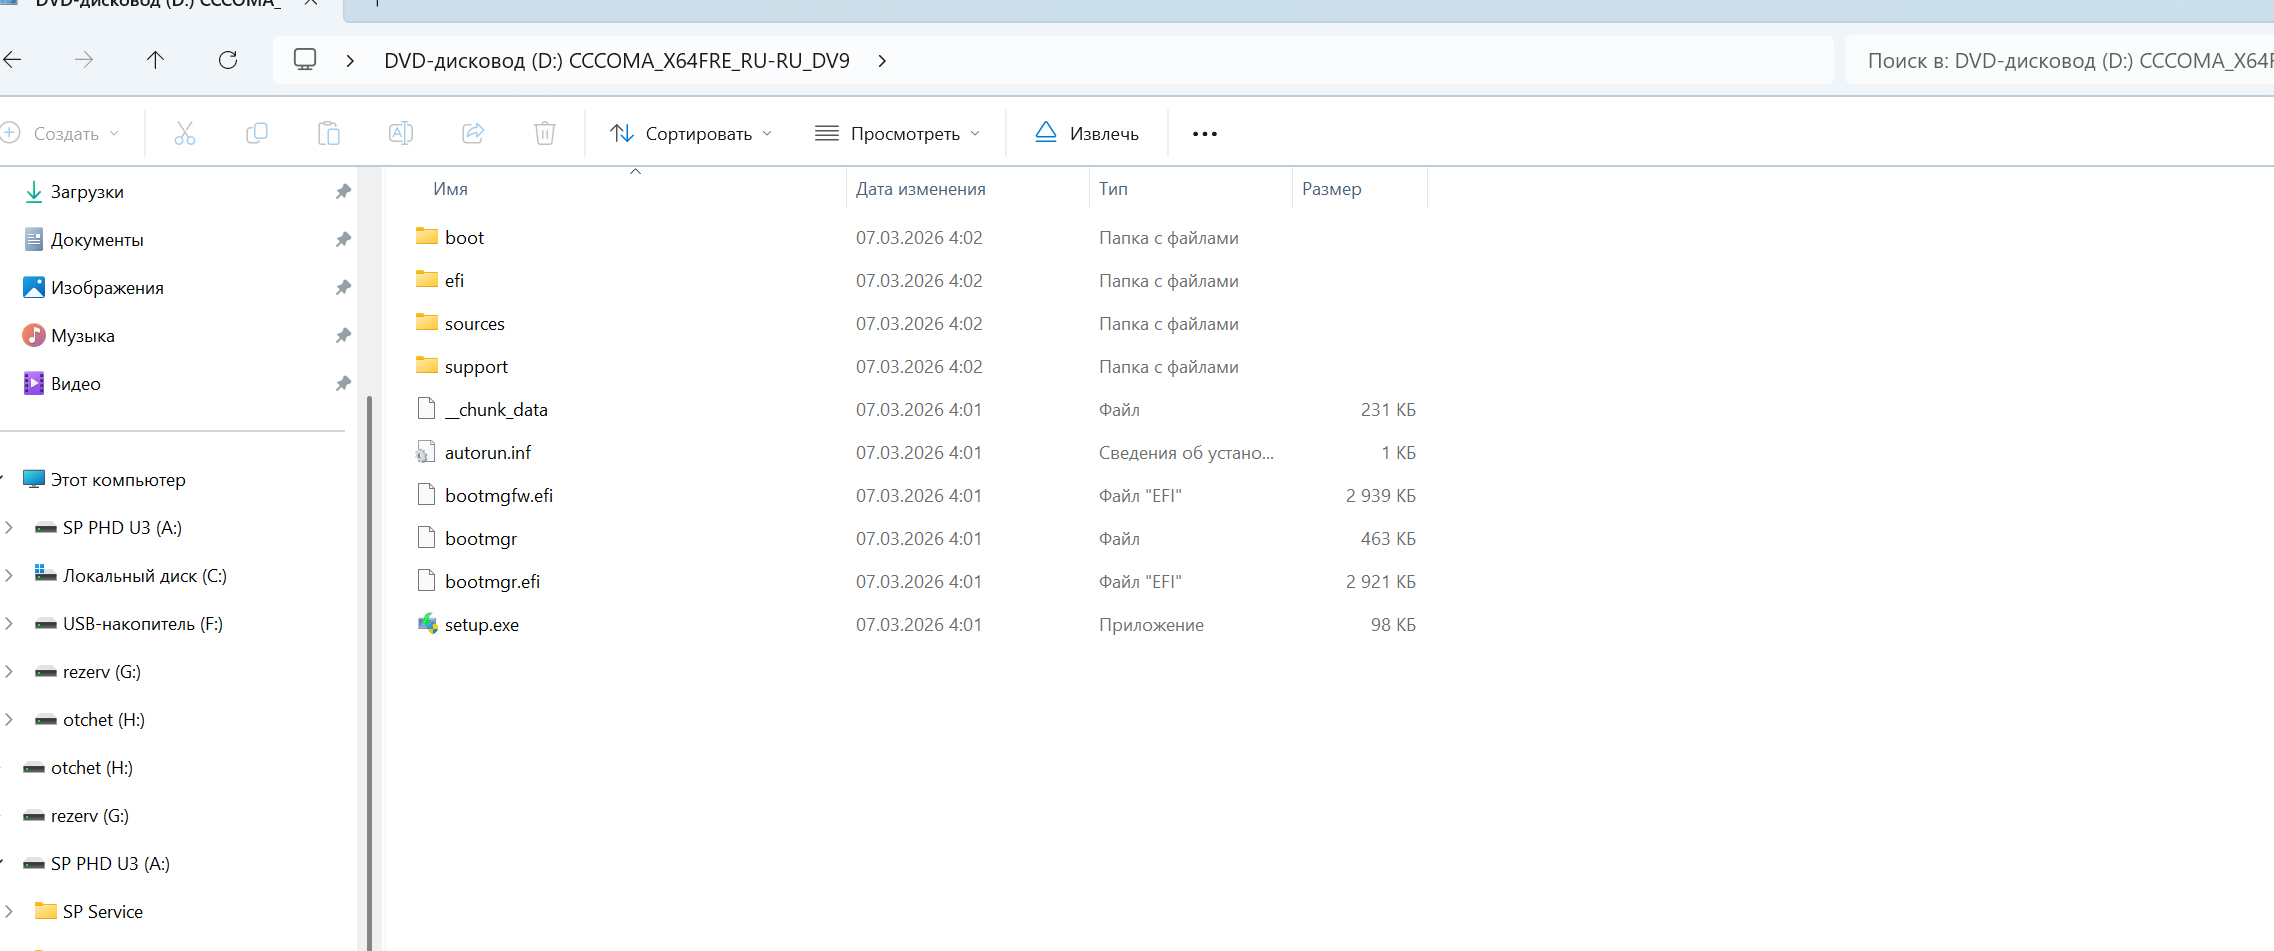Select the autorun.inf file
The width and height of the screenshot is (2274, 951).
coord(488,453)
